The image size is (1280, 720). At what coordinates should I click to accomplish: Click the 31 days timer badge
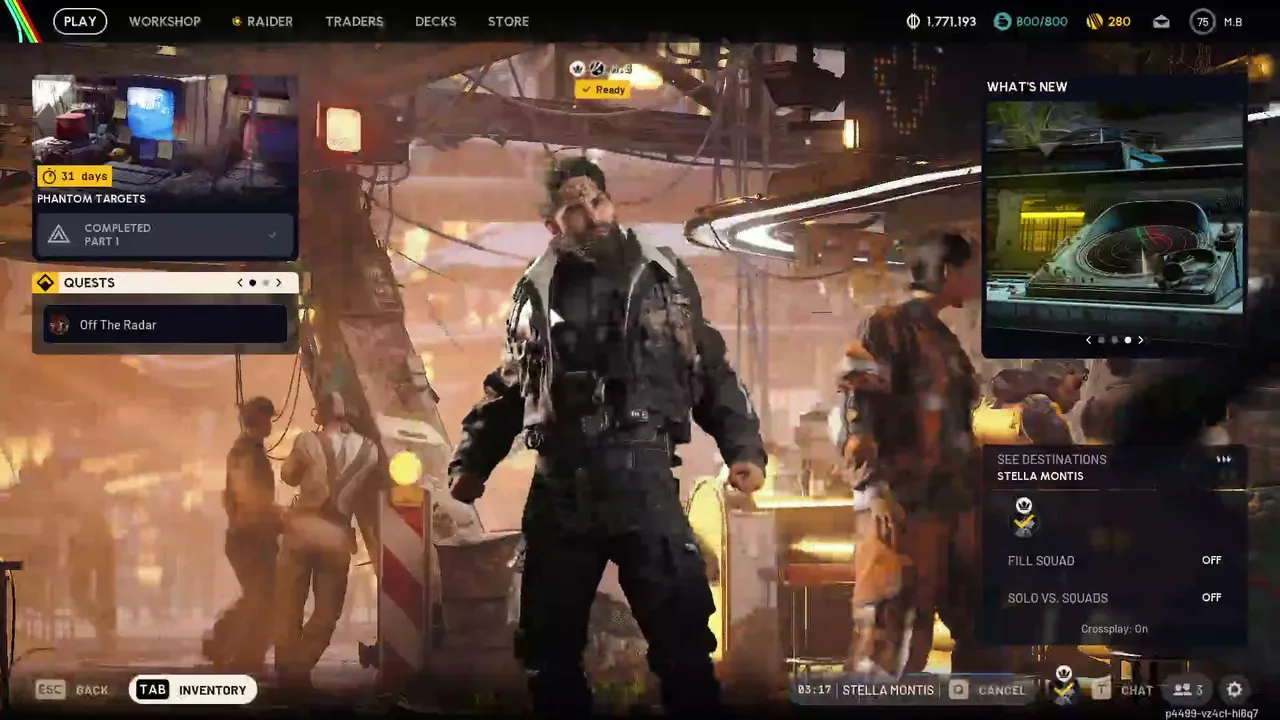(74, 176)
